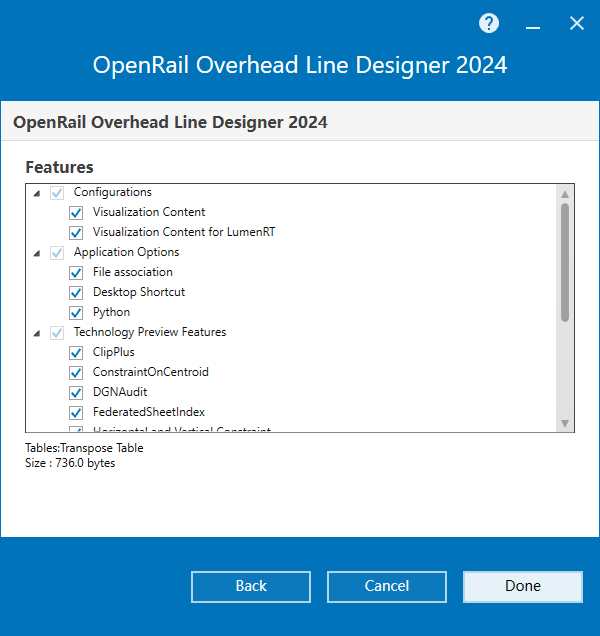The height and width of the screenshot is (636, 600).
Task: Select the ClipPlus label
Action: 114,352
